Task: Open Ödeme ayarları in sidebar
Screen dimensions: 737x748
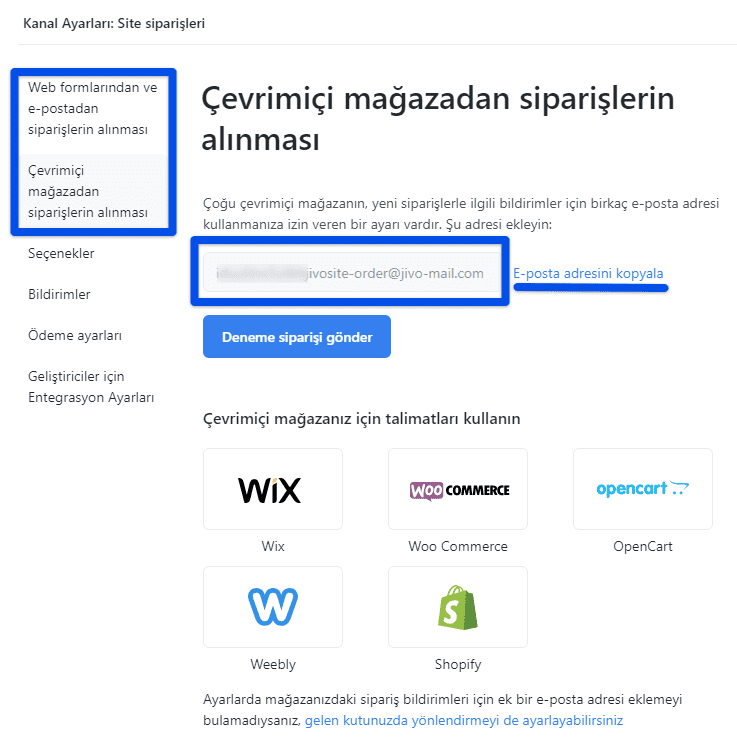Action: [x=75, y=335]
